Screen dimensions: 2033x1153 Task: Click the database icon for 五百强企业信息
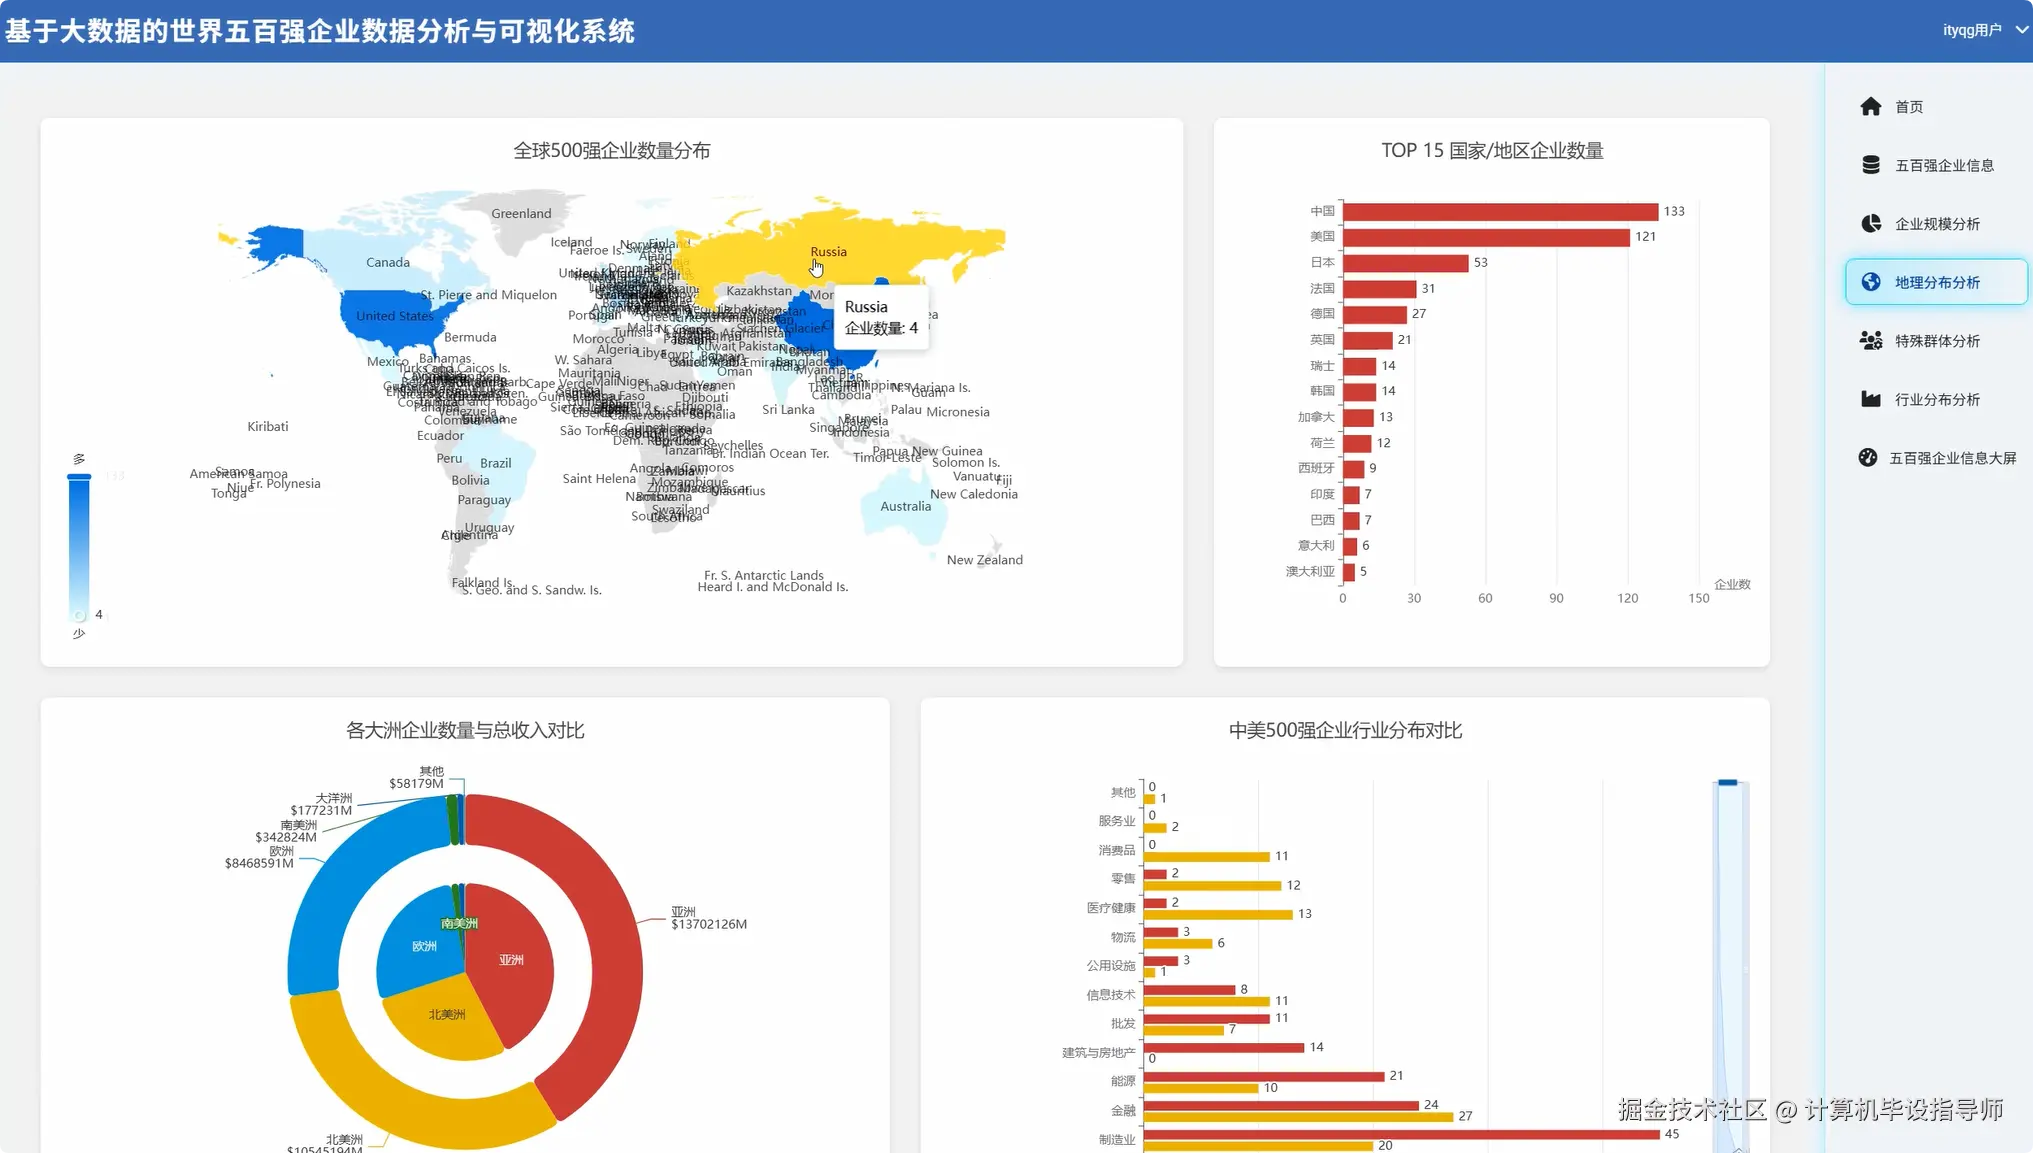pos(1870,165)
